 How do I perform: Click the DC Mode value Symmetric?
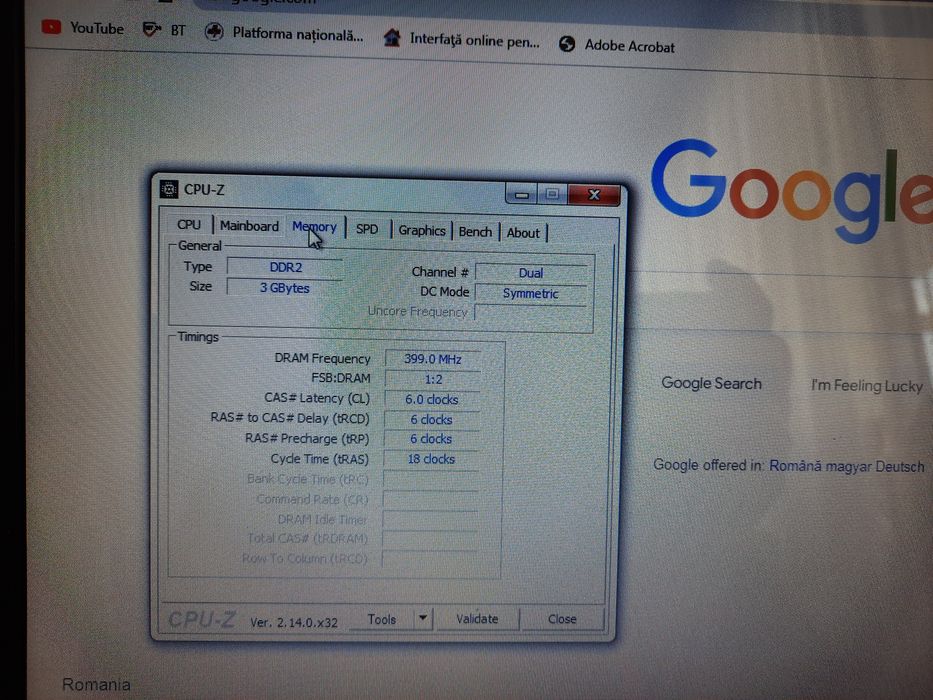[531, 293]
